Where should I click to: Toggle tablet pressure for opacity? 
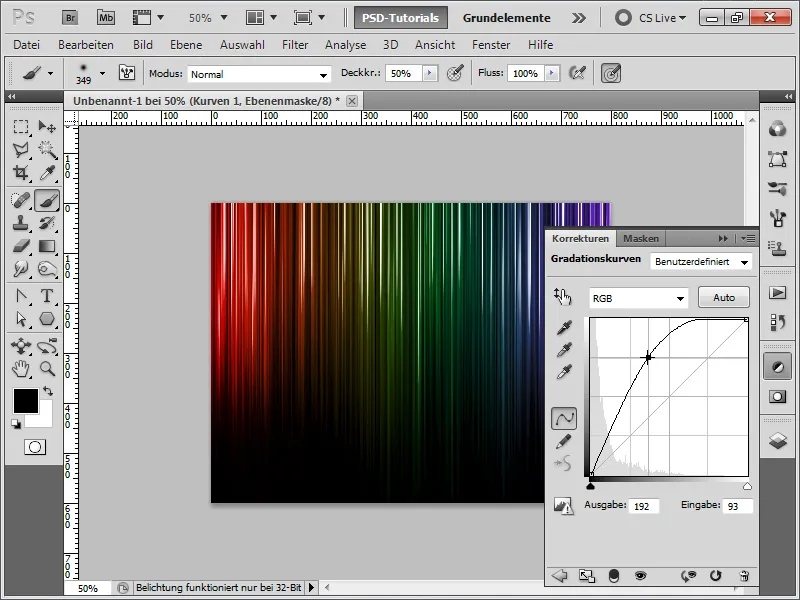tap(455, 73)
